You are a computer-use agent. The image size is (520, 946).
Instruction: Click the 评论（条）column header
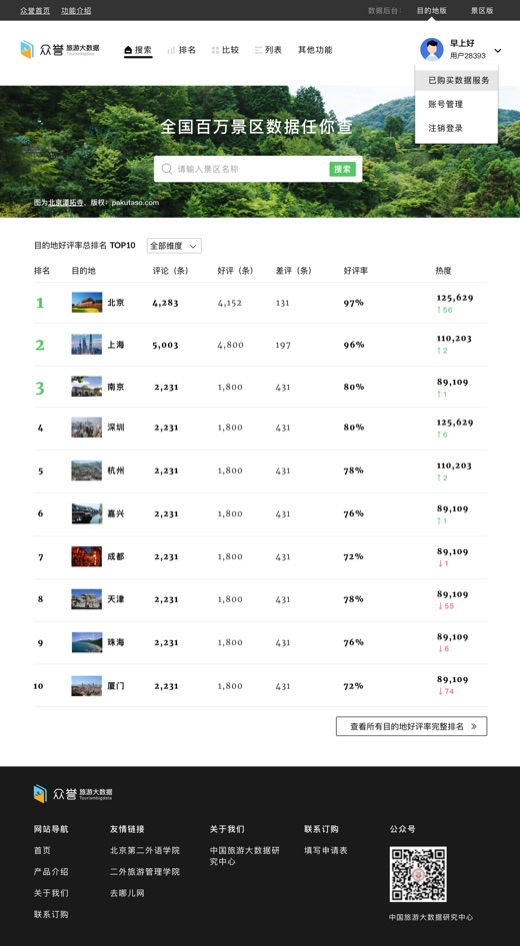pyautogui.click(x=171, y=271)
